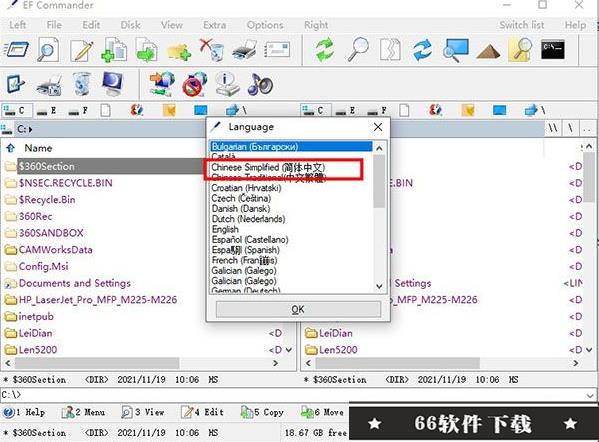Click the monitor with magnifier icon
Screen dimensions: 599x442
click(455, 50)
